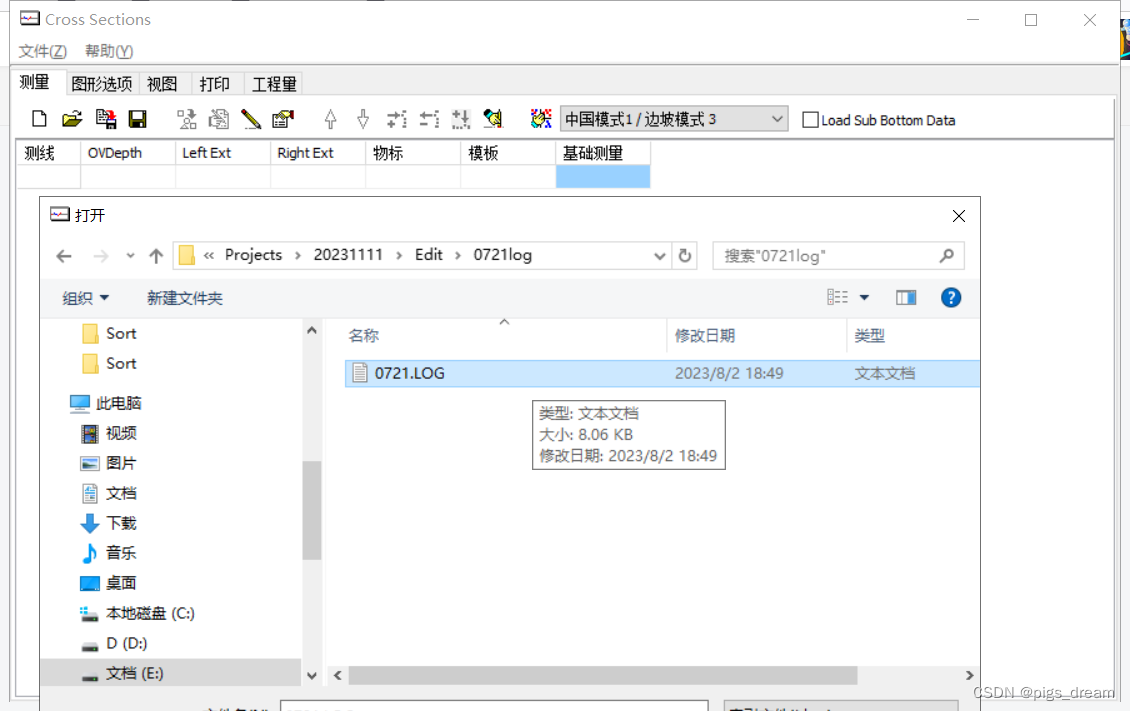Viewport: 1130px width, 711px height.
Task: Toggle the preview pane icon
Action: coord(906,298)
